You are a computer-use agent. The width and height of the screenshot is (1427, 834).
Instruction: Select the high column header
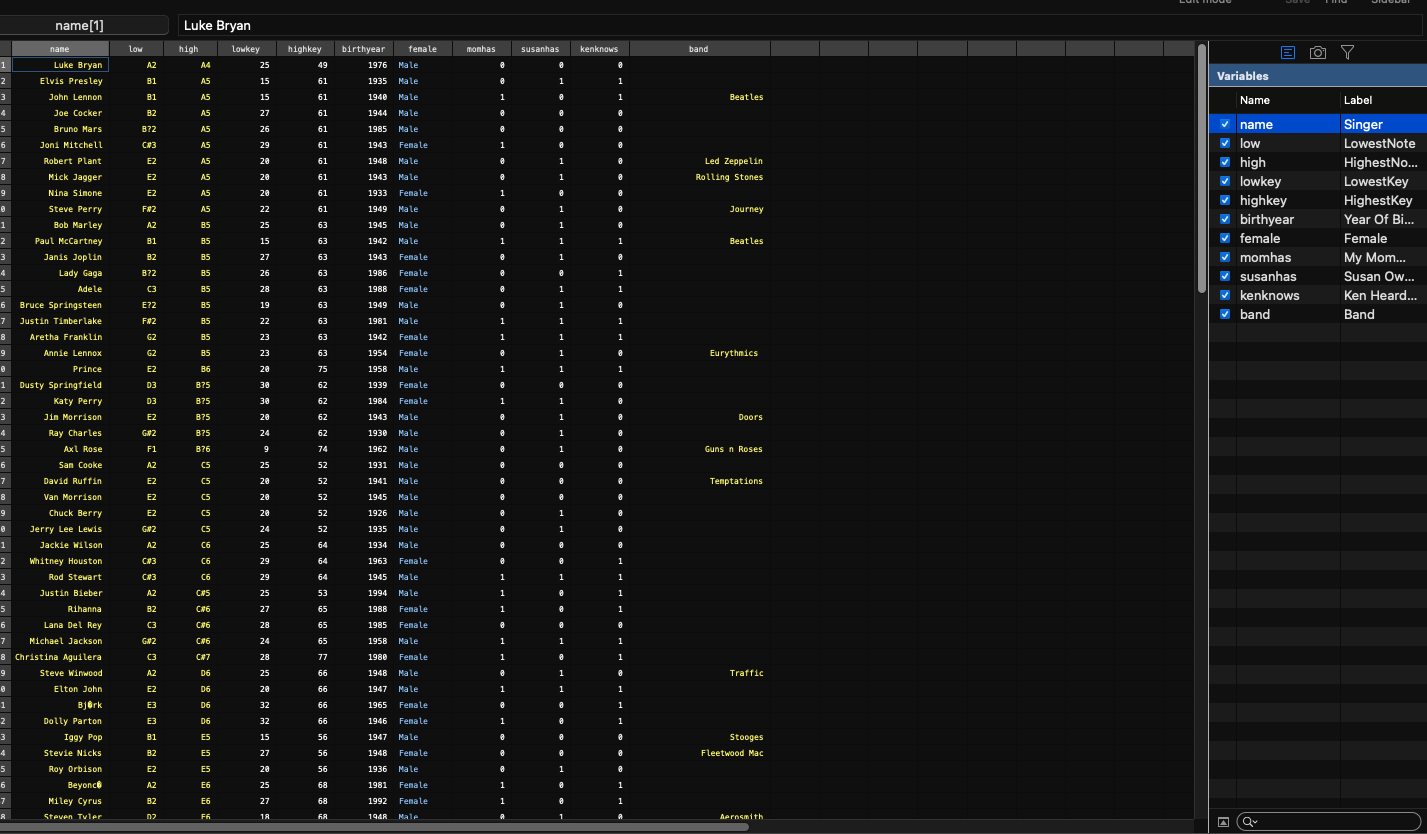click(189, 49)
